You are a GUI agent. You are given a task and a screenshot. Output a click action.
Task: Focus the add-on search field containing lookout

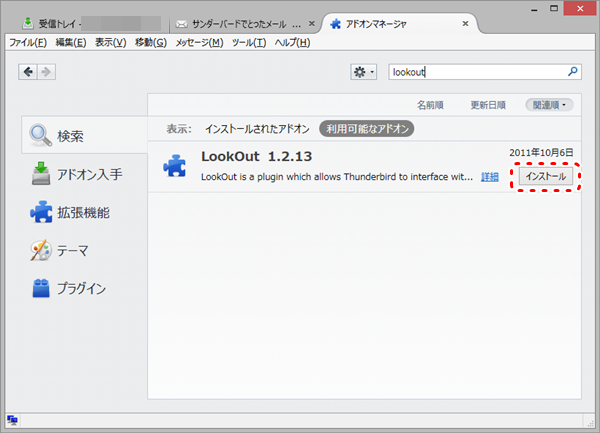point(485,72)
